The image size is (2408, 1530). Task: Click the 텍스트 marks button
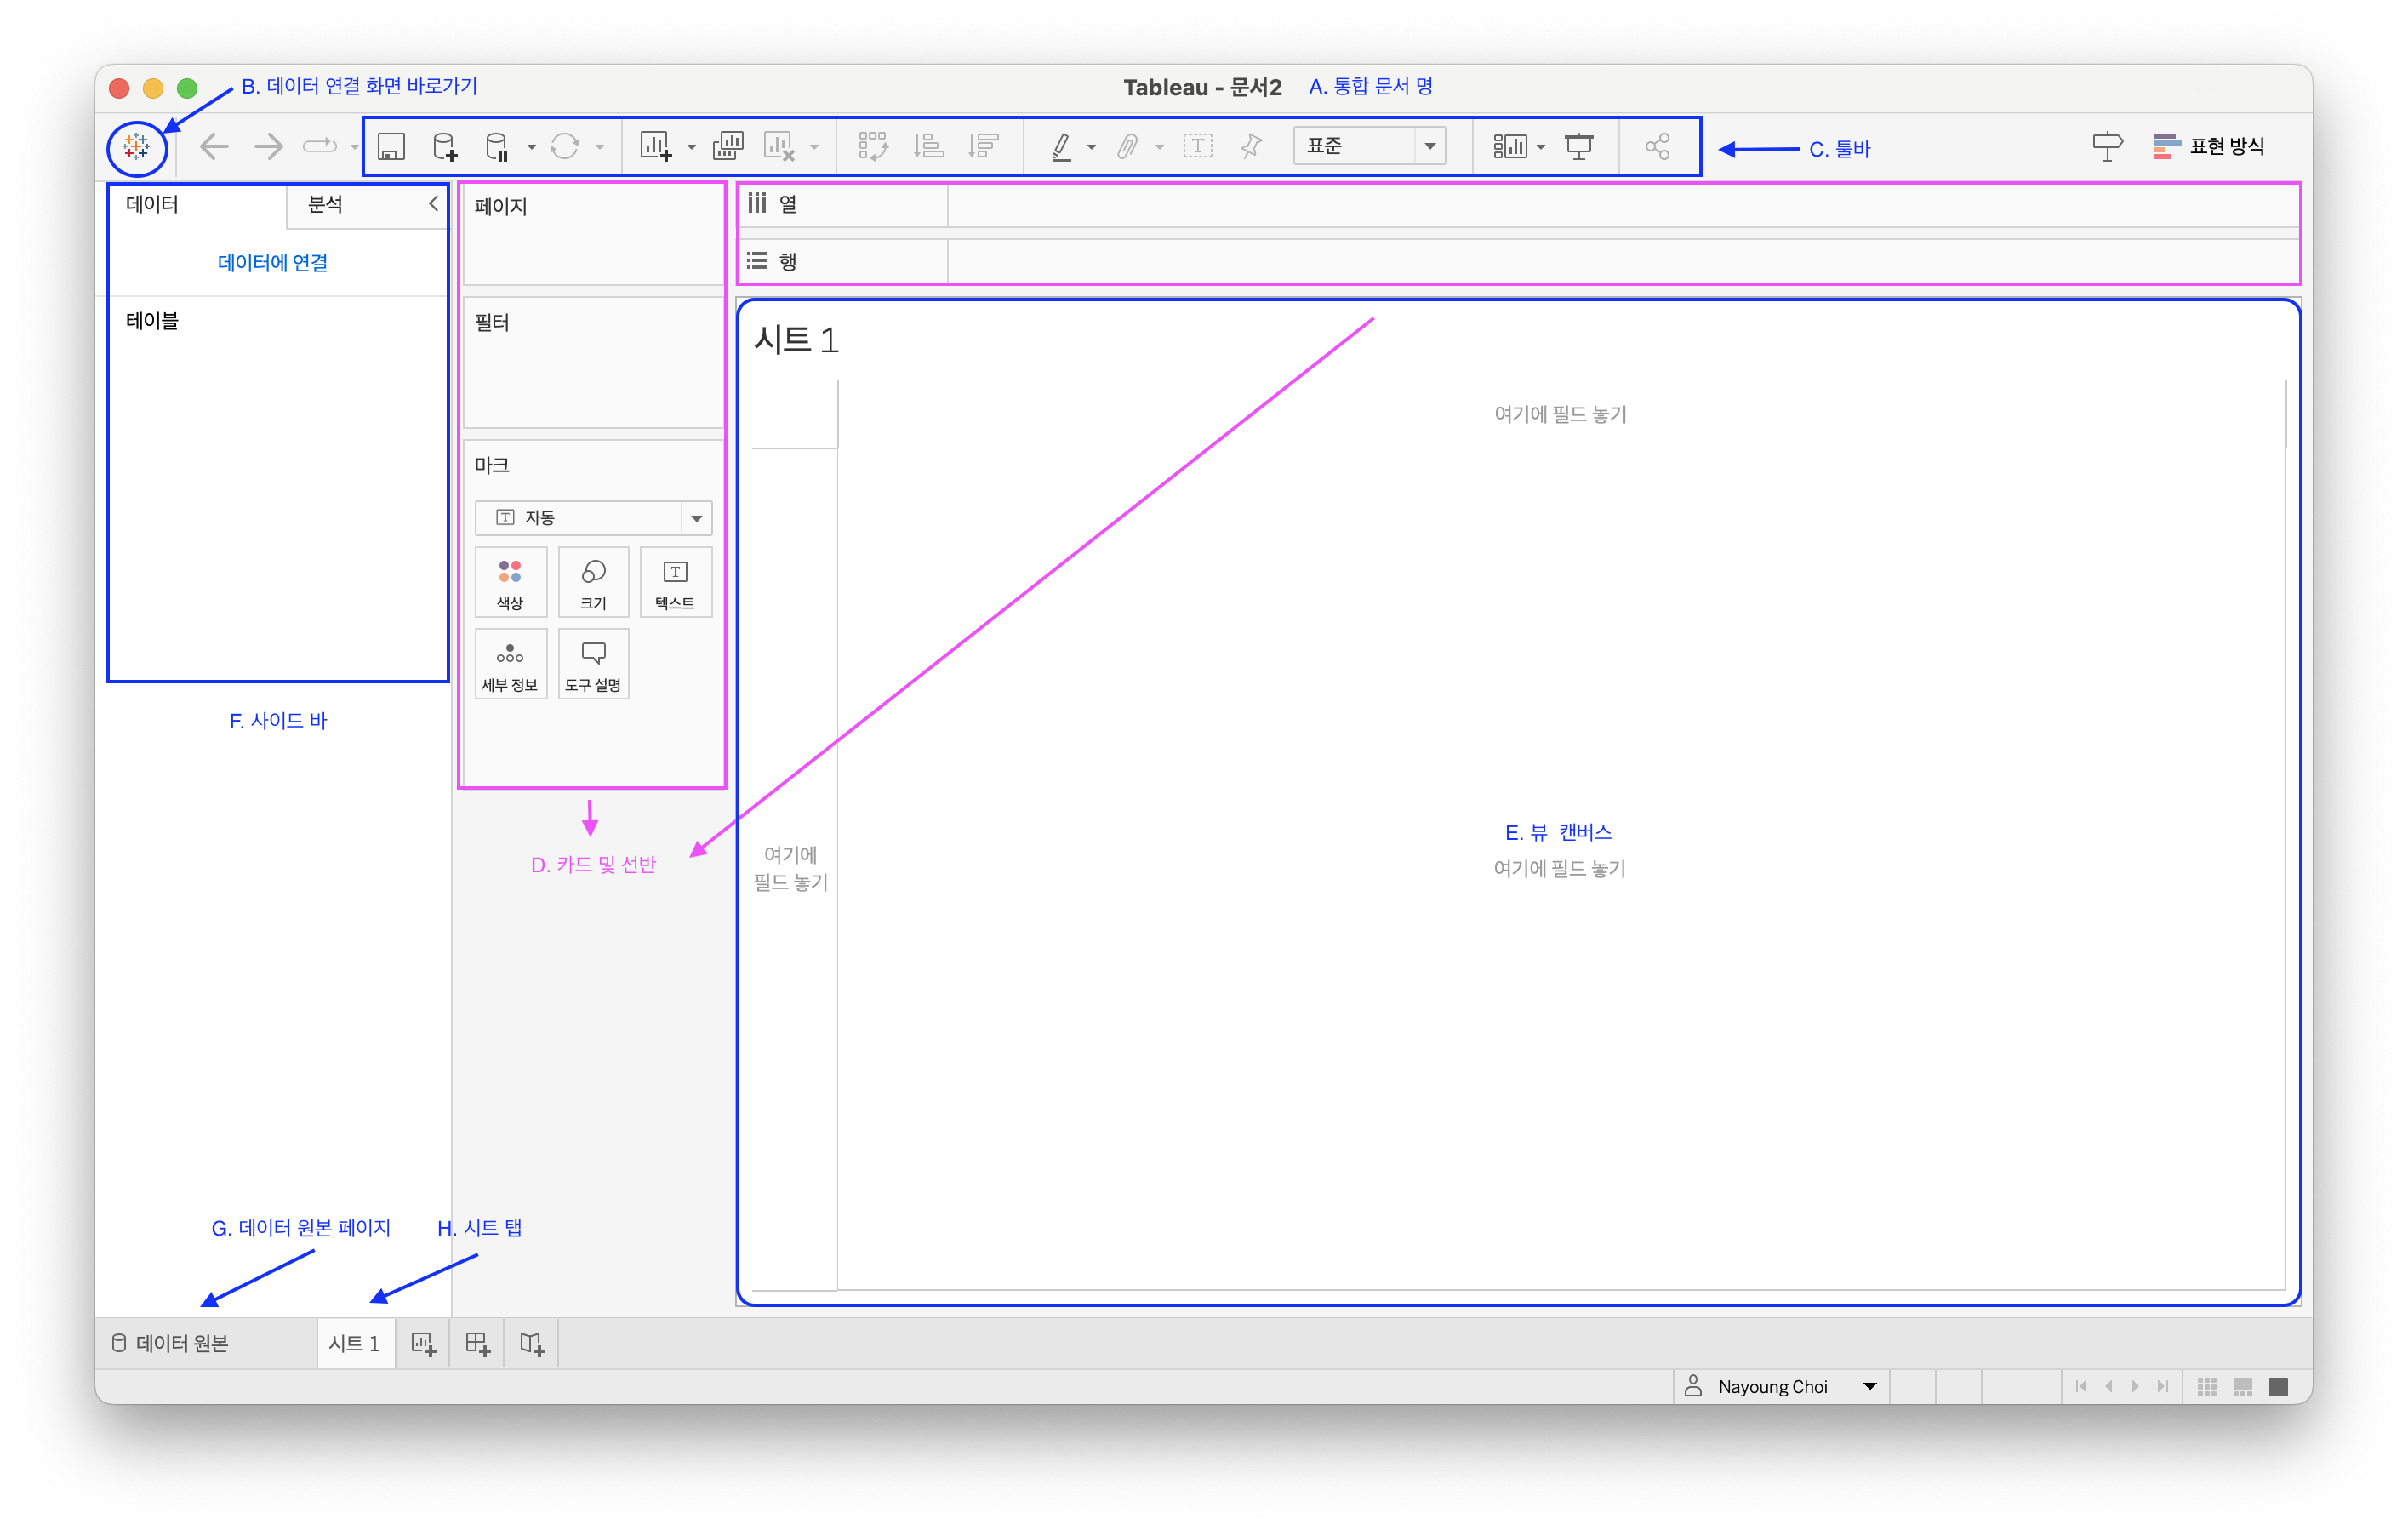click(x=675, y=583)
